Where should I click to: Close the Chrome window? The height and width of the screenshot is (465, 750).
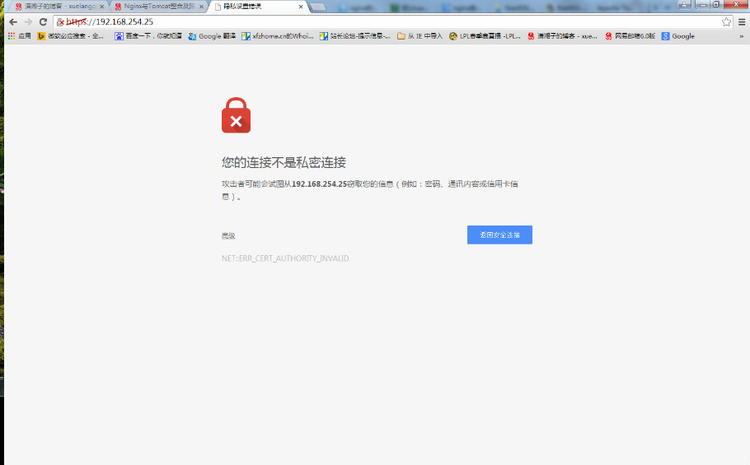point(736,4)
